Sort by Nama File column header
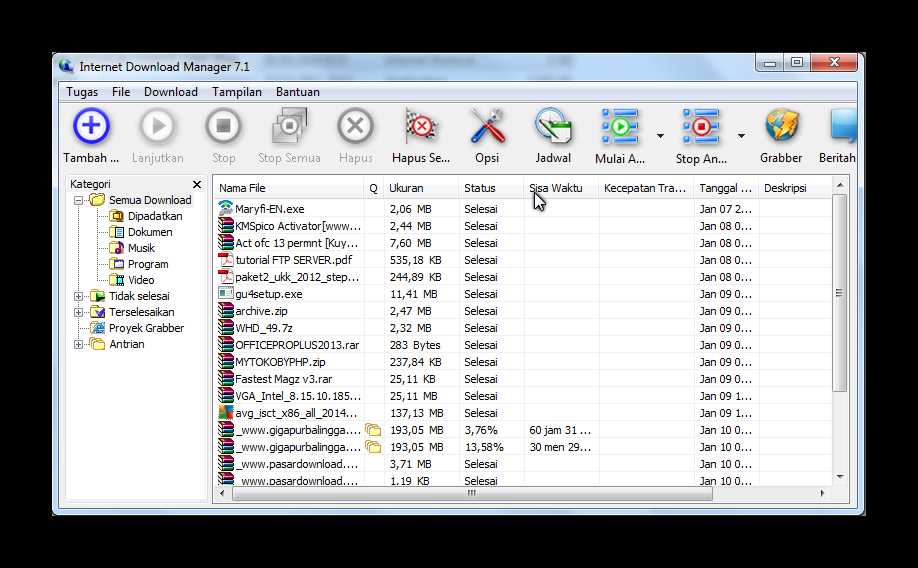 (x=289, y=188)
